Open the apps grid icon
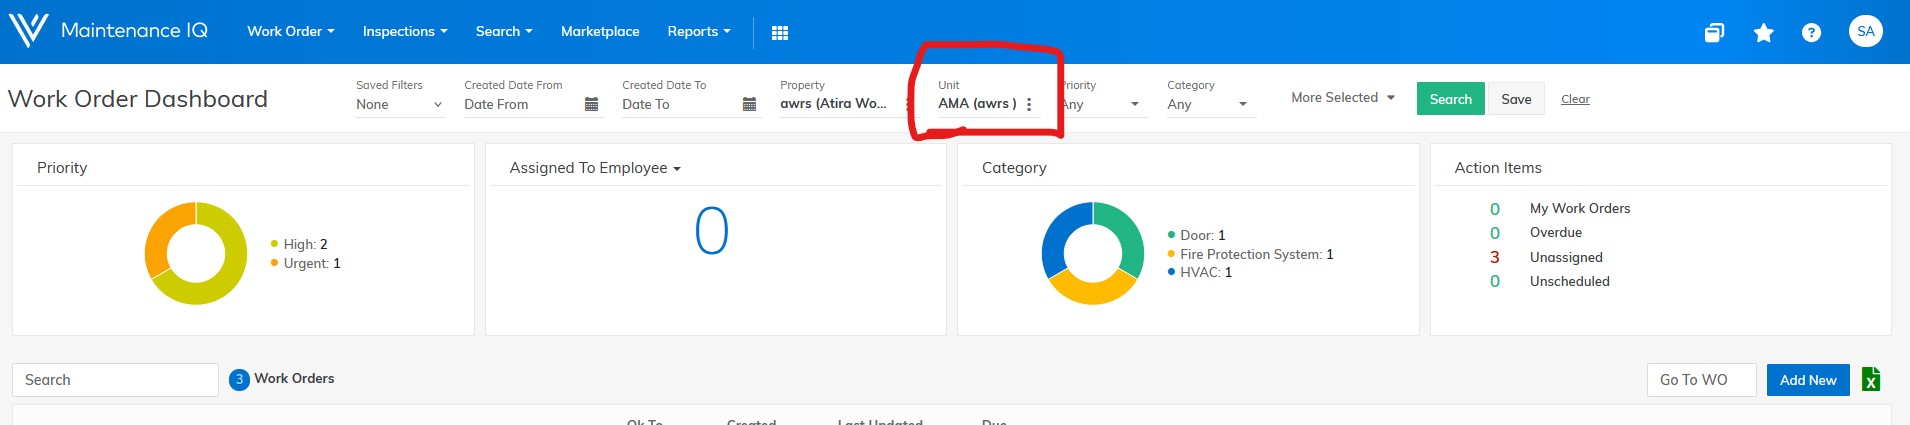 780,33
